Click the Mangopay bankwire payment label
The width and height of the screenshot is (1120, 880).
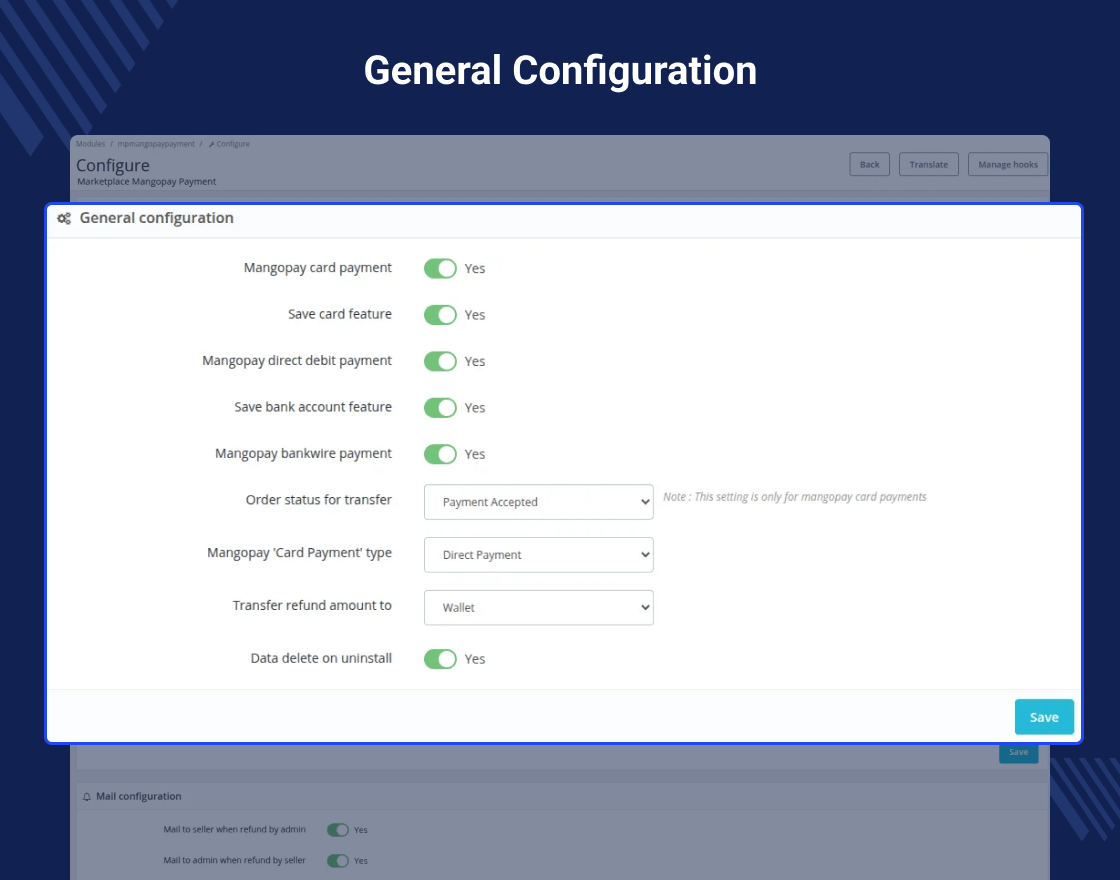304,454
